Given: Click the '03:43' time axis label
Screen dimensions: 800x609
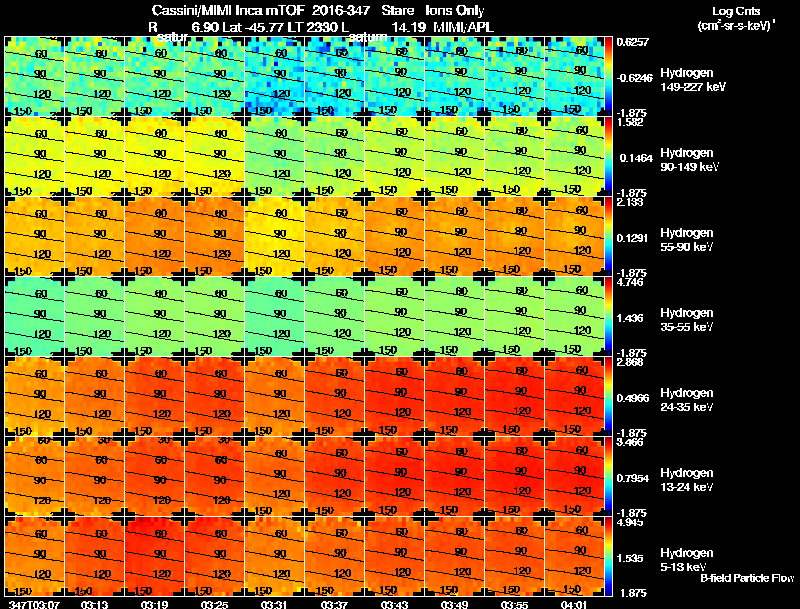Looking at the screenshot, I should [394, 604].
